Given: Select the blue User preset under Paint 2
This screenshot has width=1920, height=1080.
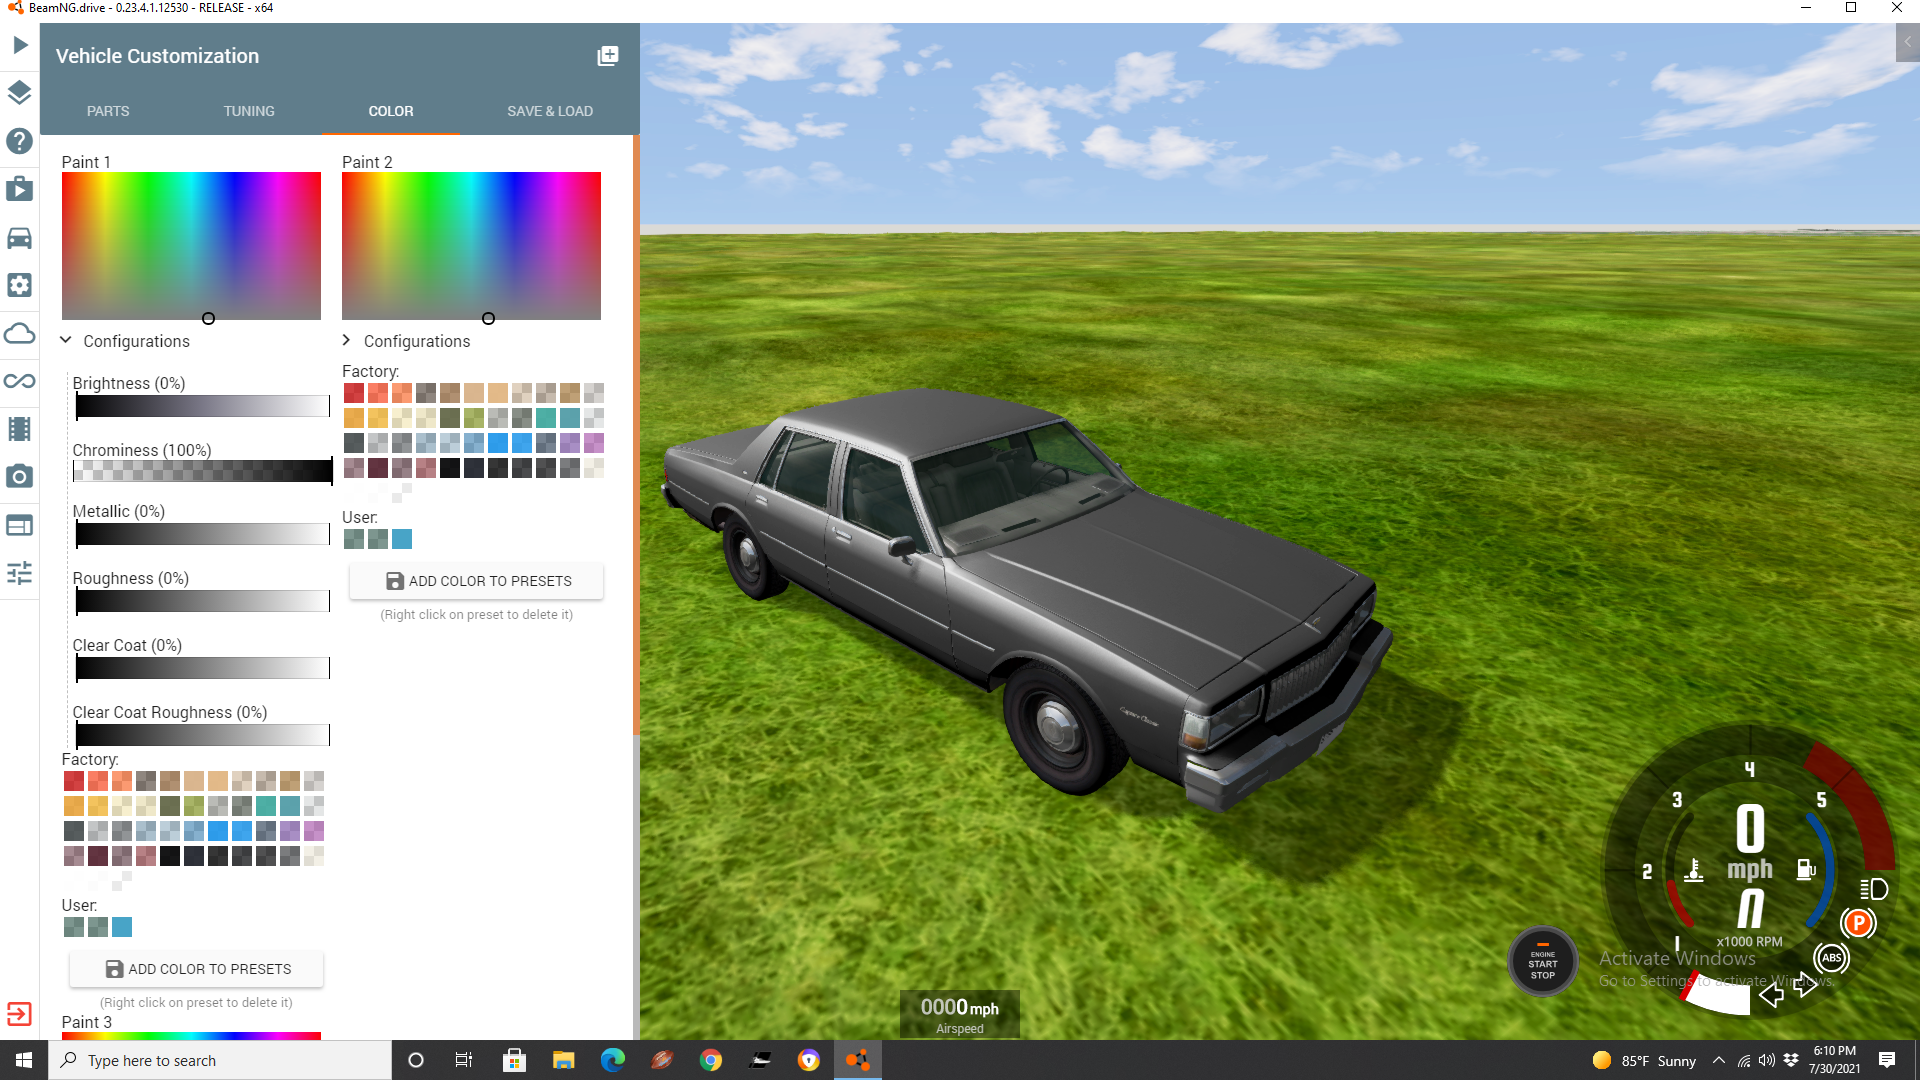Looking at the screenshot, I should (402, 539).
